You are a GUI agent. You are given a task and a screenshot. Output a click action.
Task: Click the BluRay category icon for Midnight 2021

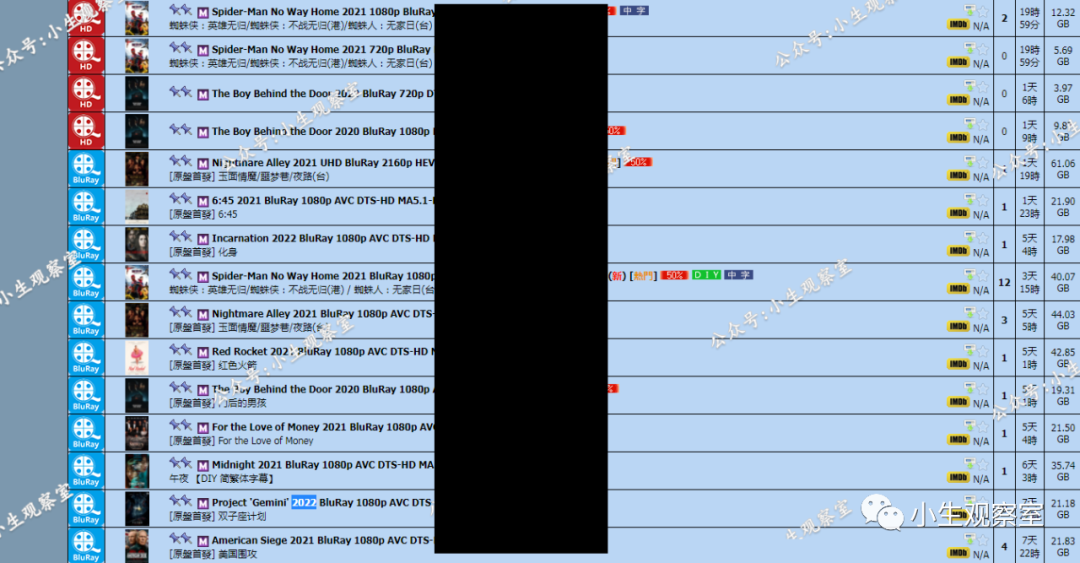[86, 471]
